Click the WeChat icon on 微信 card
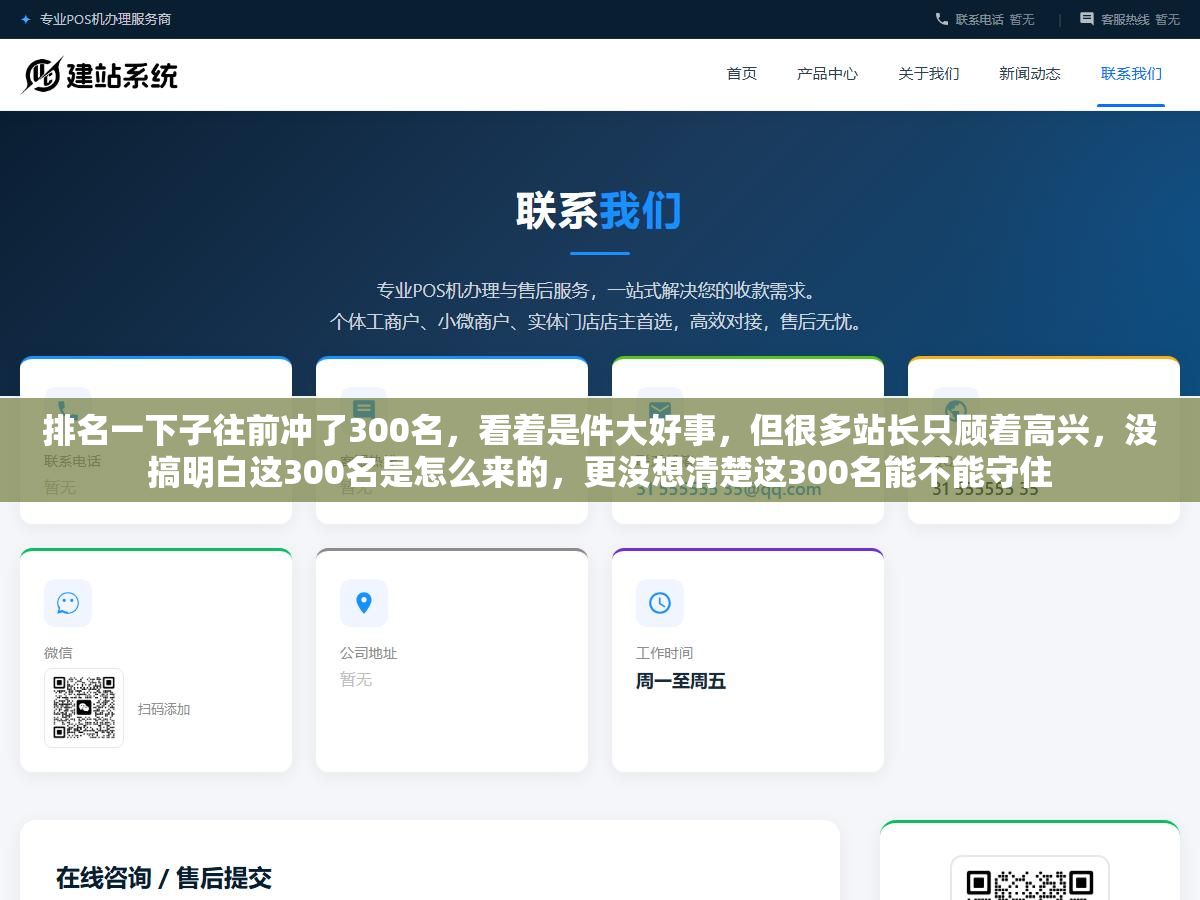The width and height of the screenshot is (1200, 900). (x=68, y=603)
